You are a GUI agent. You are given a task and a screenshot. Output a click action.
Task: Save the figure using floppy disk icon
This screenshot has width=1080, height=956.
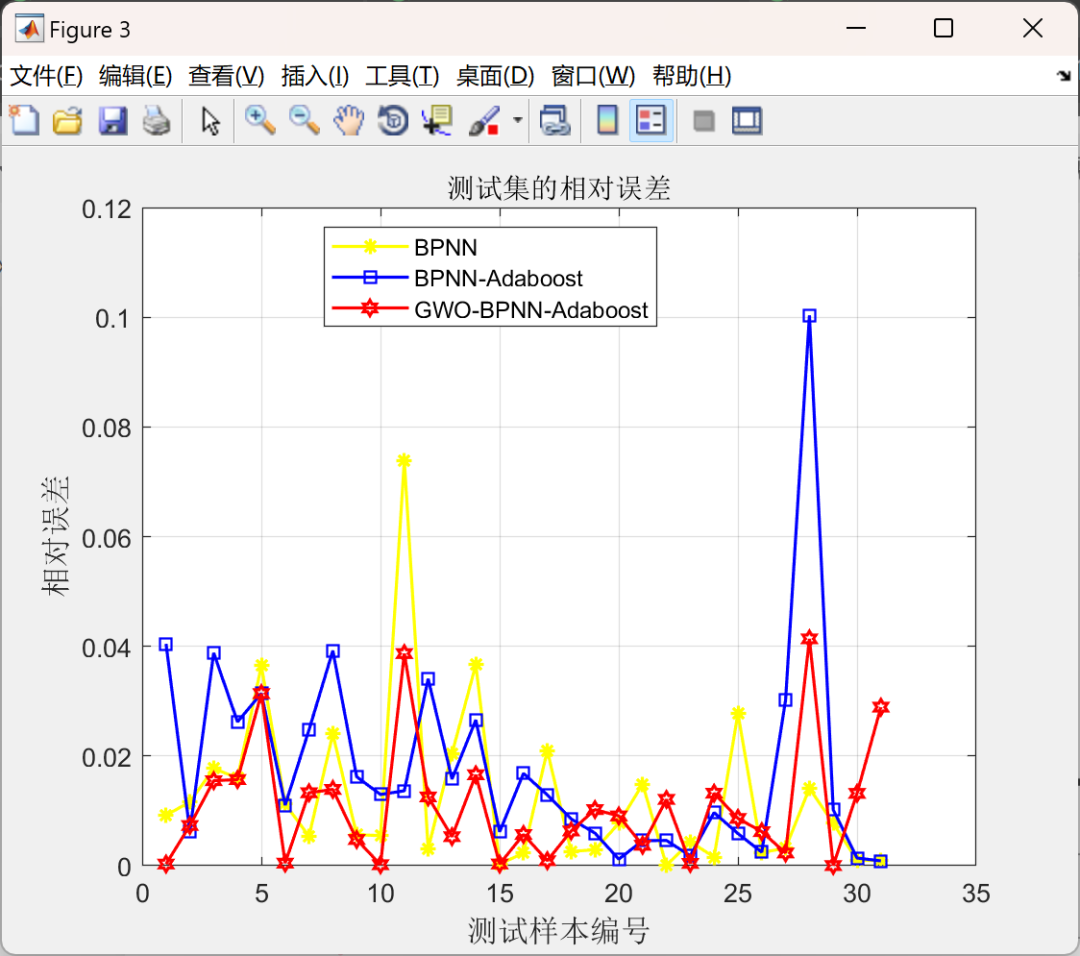[112, 121]
